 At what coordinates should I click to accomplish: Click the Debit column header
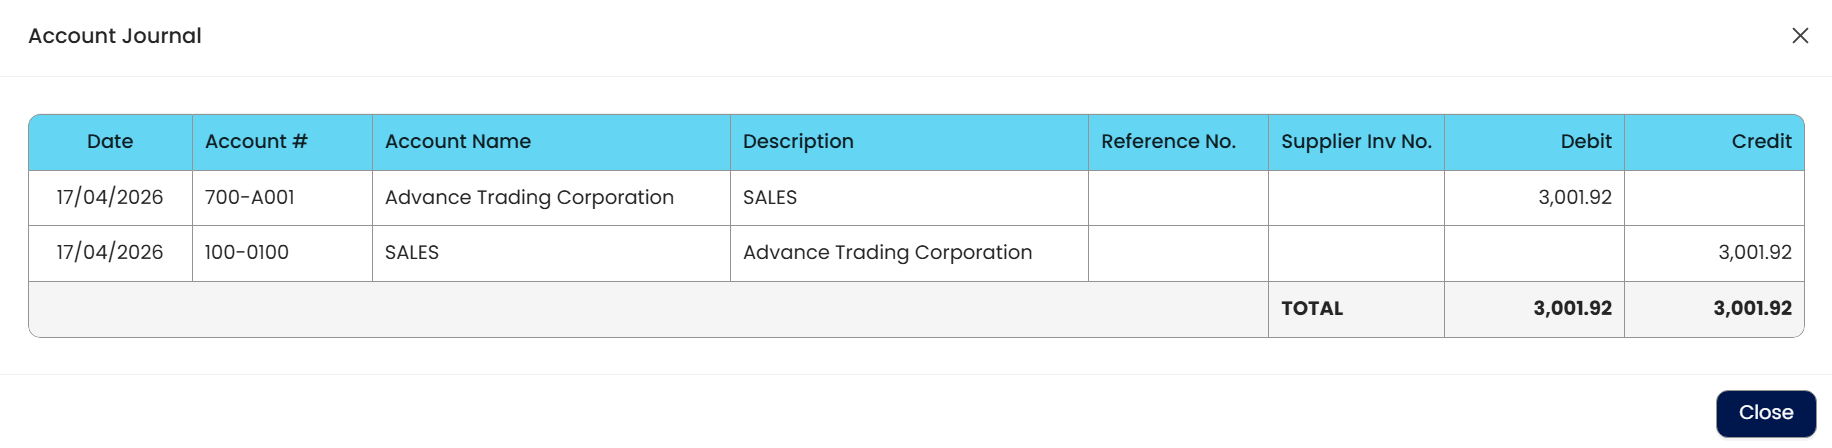coord(1586,142)
